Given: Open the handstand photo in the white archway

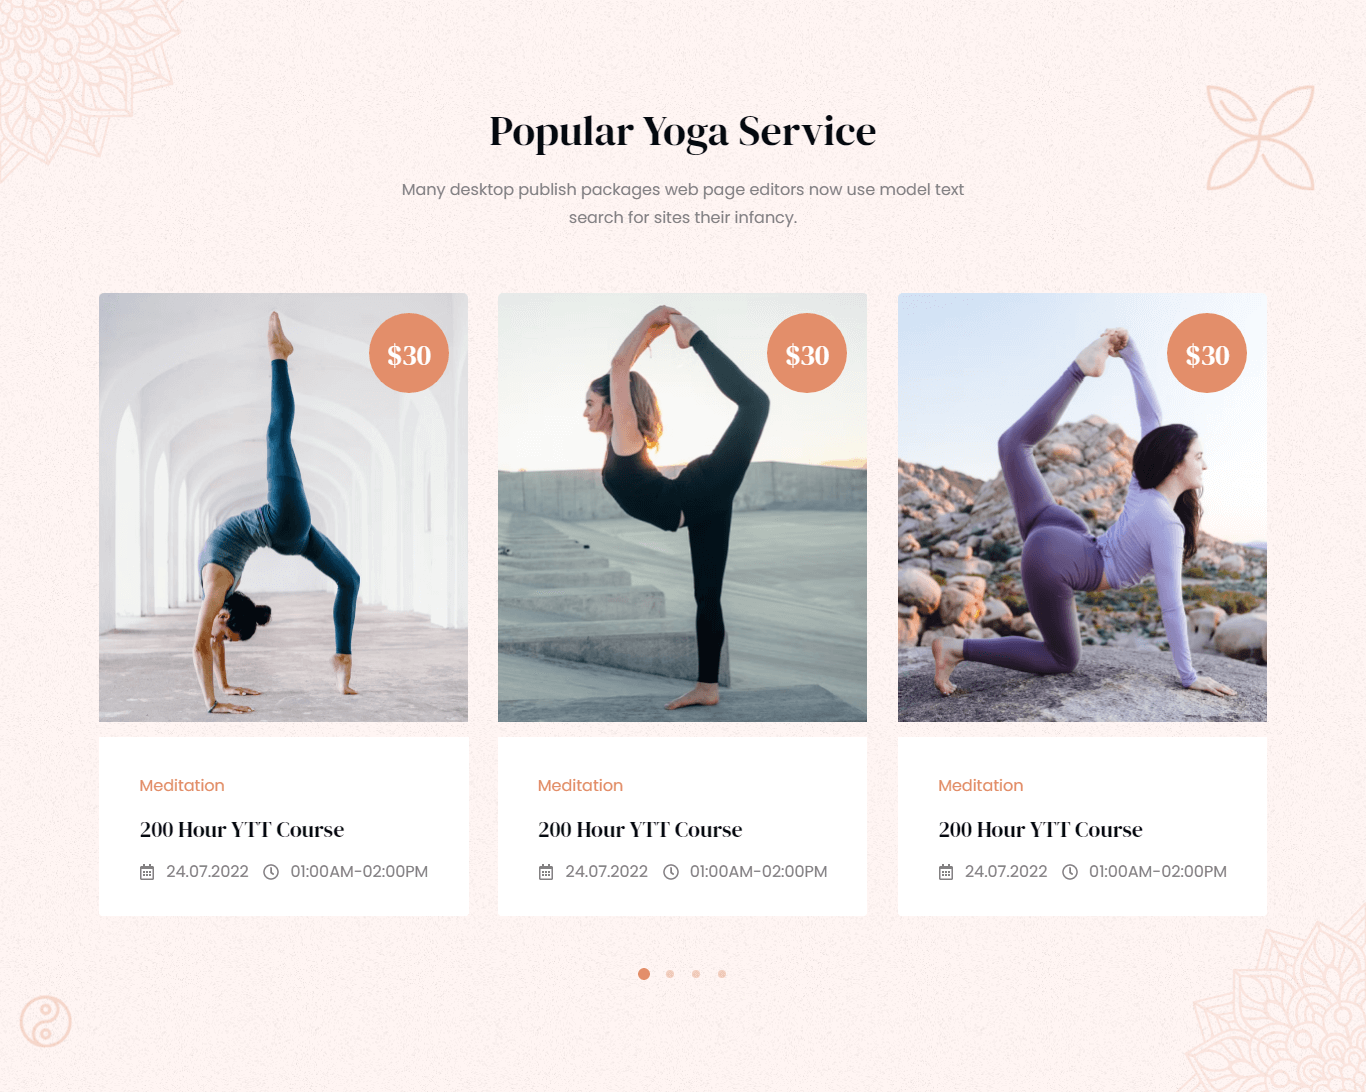Looking at the screenshot, I should [x=283, y=507].
